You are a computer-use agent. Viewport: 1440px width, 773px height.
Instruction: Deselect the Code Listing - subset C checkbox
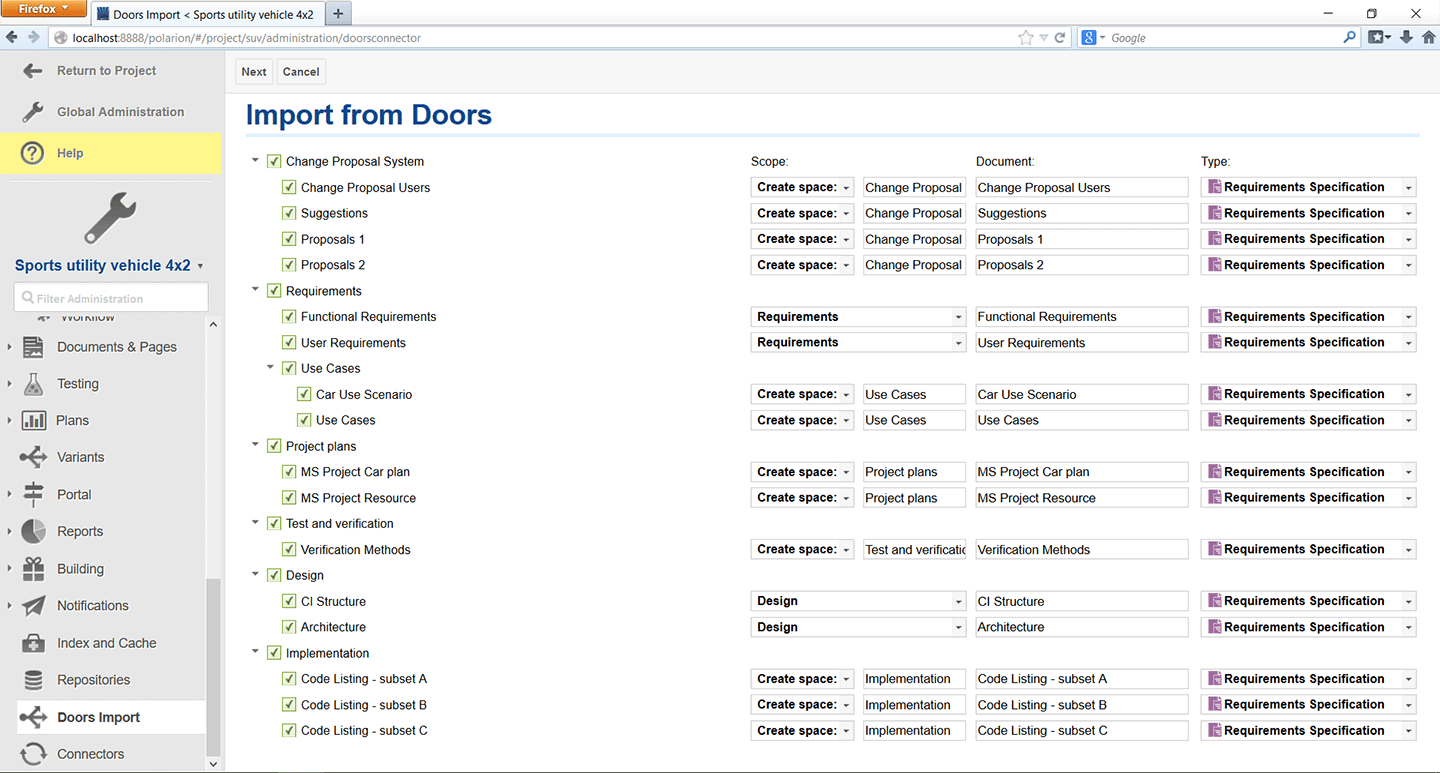pos(289,731)
